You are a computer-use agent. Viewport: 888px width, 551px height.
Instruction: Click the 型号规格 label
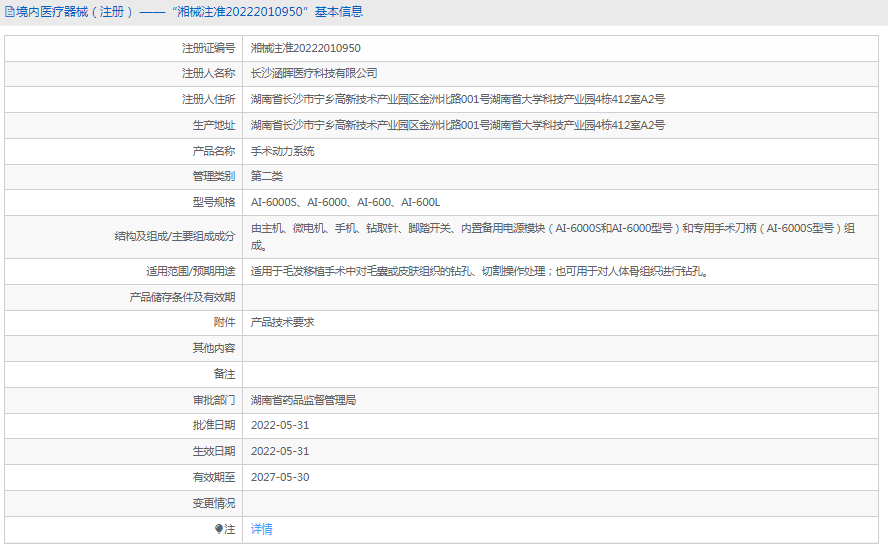pos(214,202)
